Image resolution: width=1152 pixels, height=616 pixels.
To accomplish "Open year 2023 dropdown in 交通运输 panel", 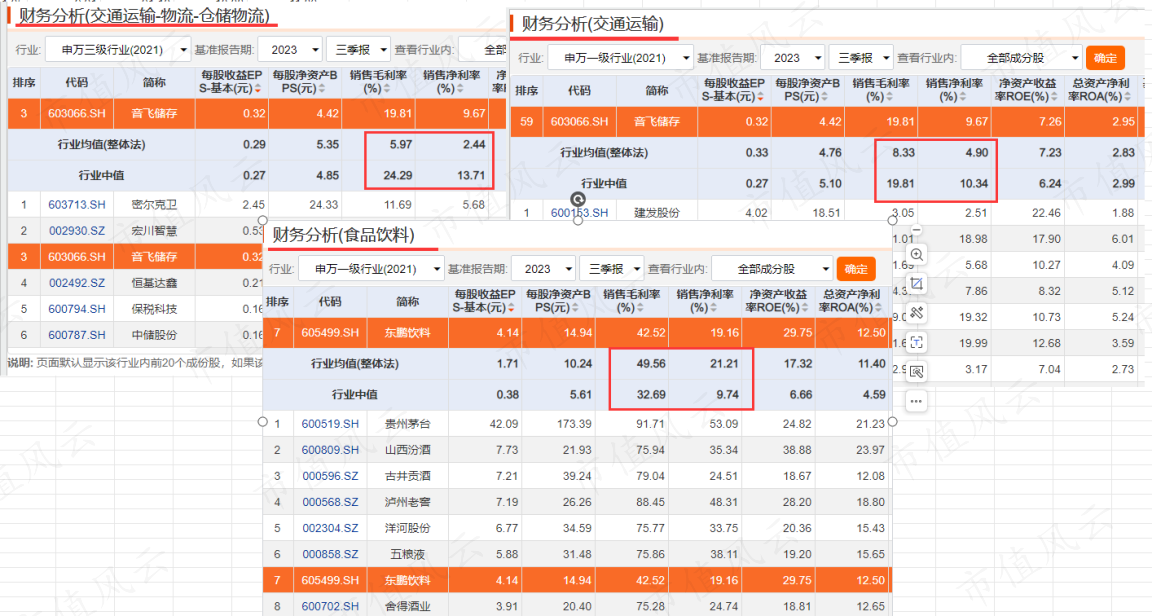I will tap(793, 58).
